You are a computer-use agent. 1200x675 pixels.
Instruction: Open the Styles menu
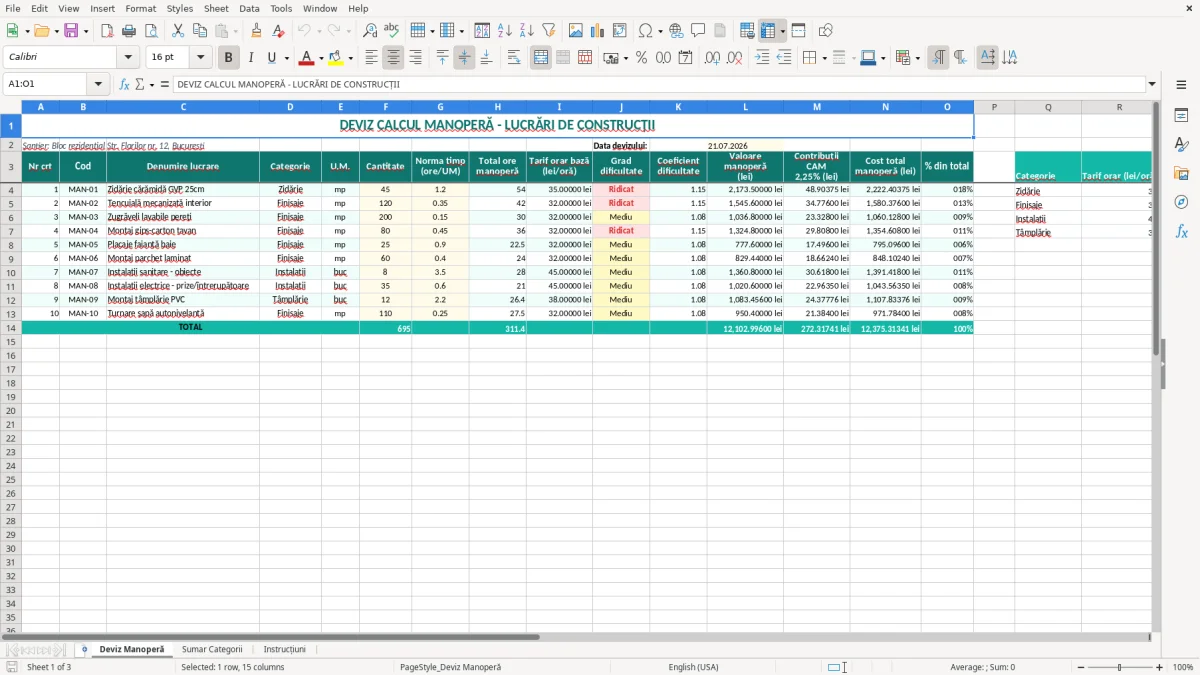click(180, 8)
